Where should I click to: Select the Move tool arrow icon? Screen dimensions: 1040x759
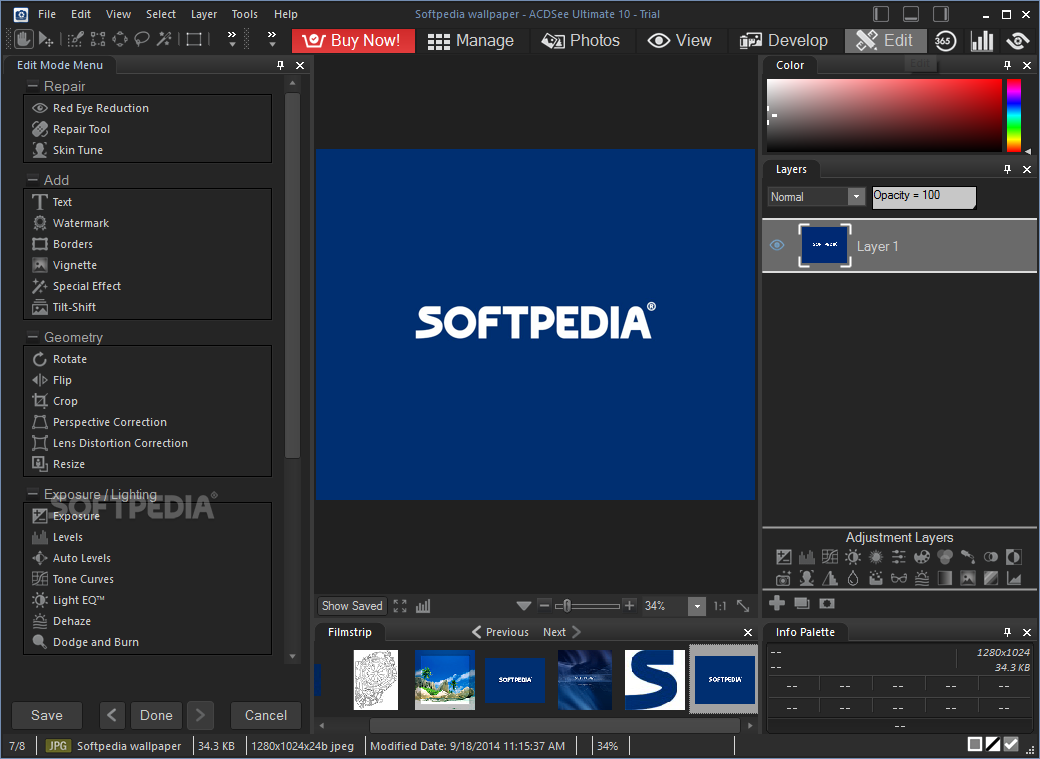[x=46, y=40]
